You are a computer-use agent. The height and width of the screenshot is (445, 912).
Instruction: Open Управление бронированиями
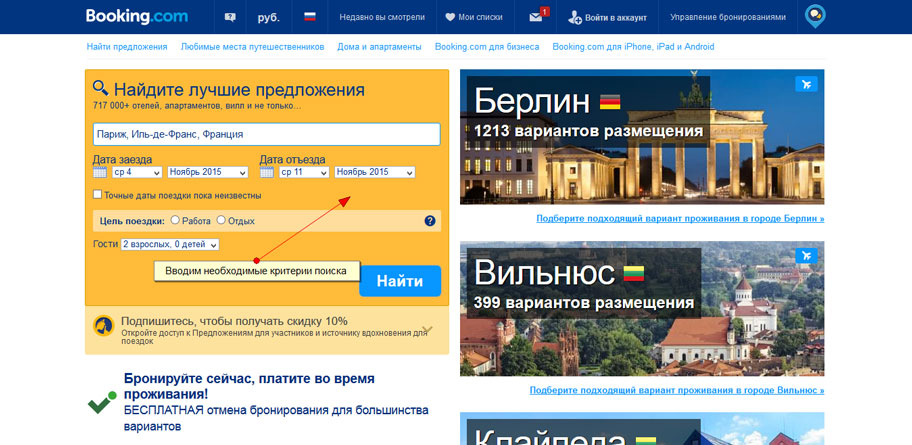(x=728, y=17)
